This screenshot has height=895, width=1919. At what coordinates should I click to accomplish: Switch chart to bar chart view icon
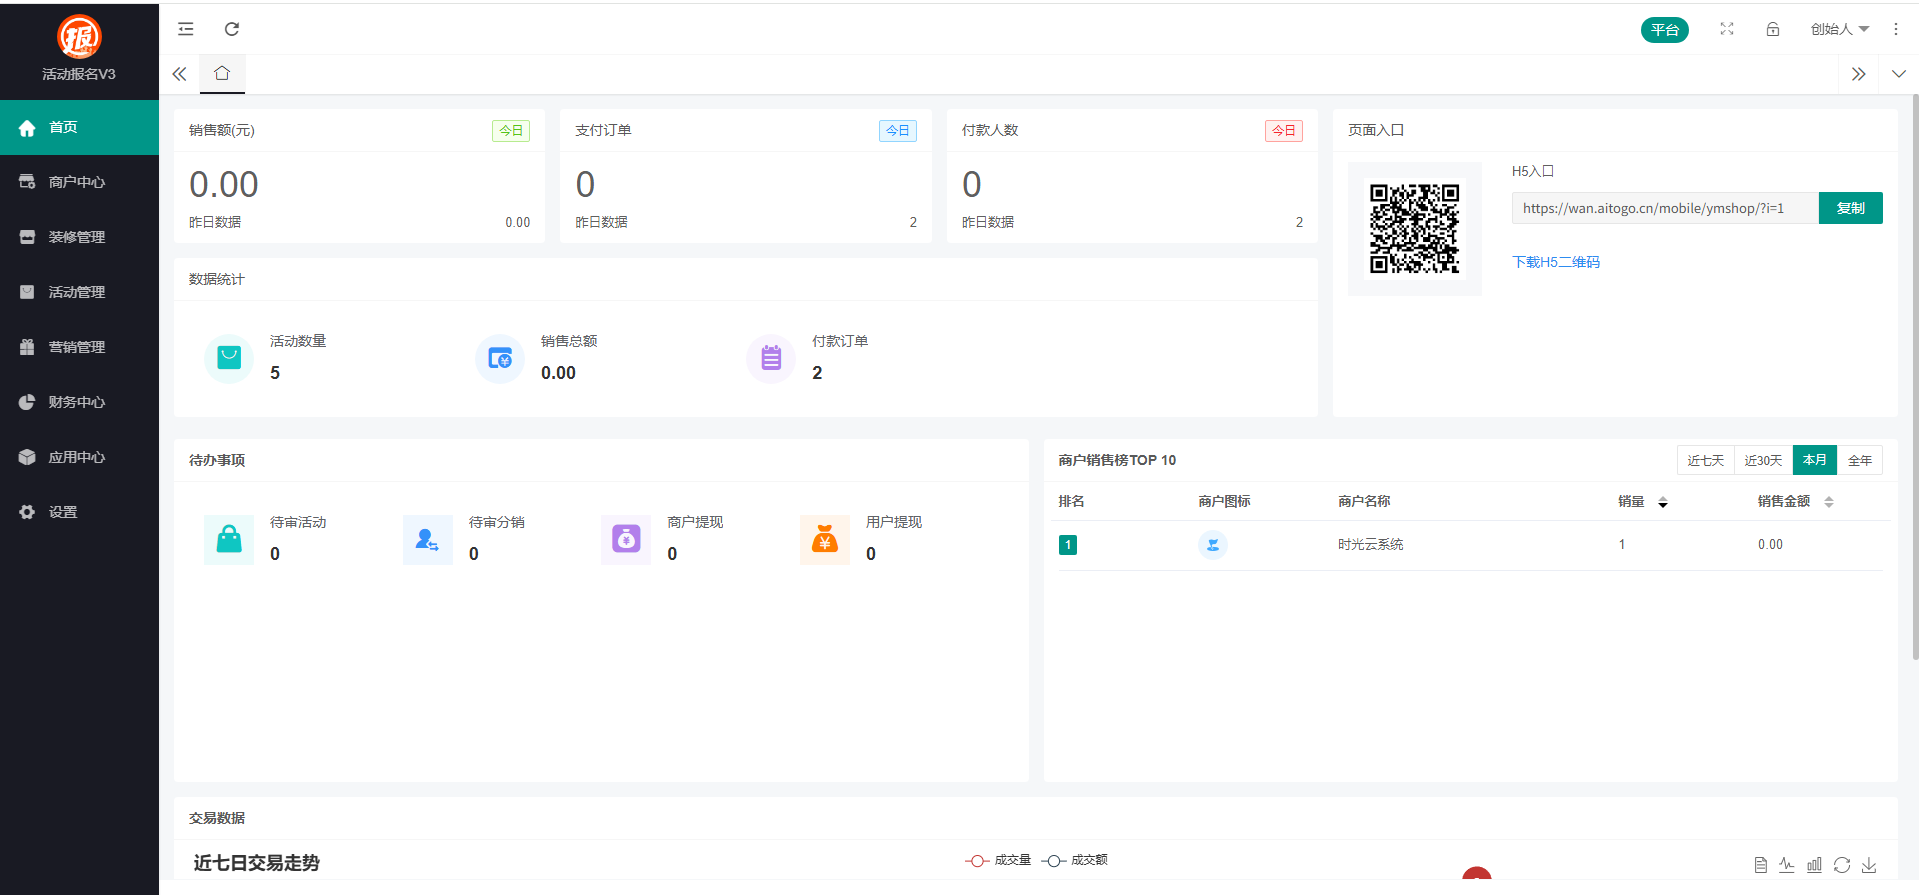[1814, 865]
